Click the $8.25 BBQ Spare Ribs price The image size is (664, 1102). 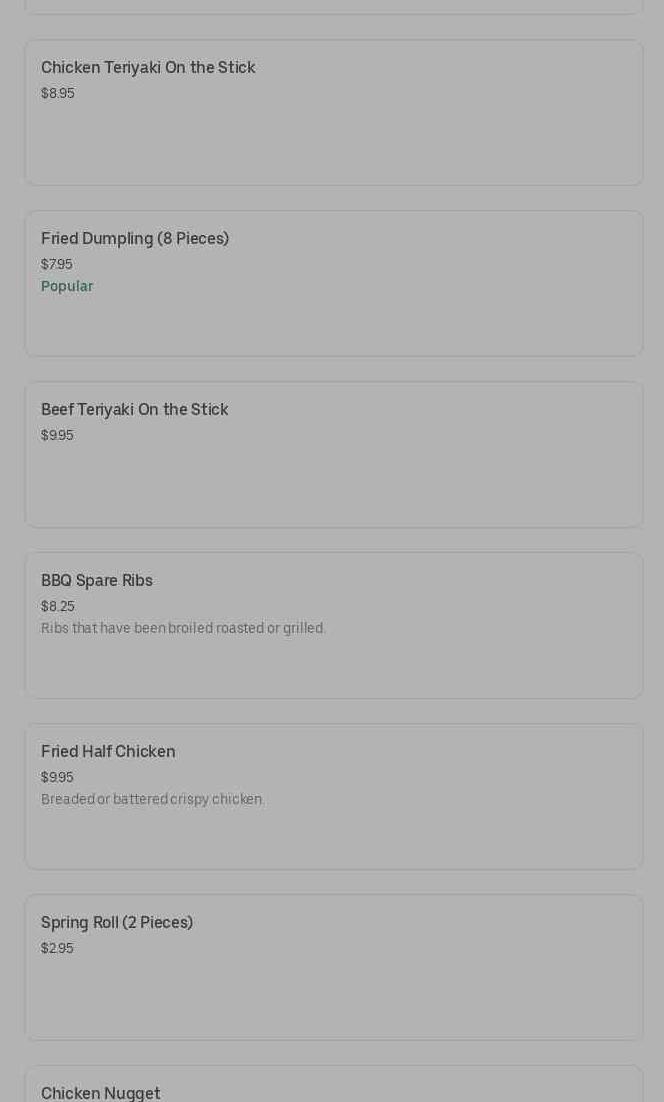click(58, 606)
